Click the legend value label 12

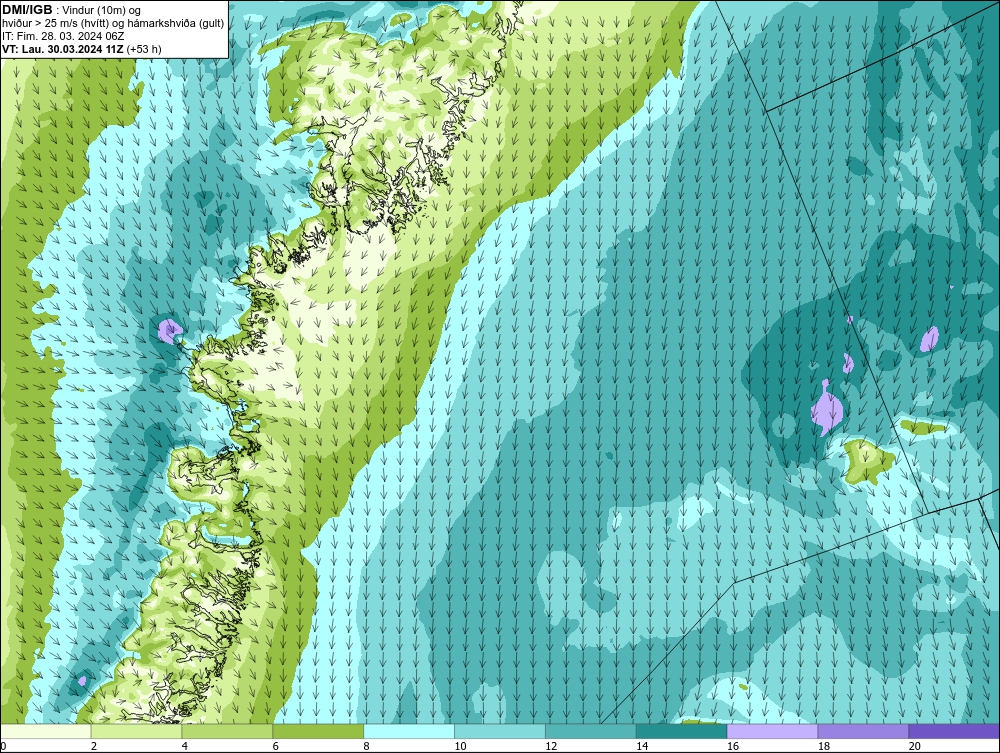tap(551, 746)
